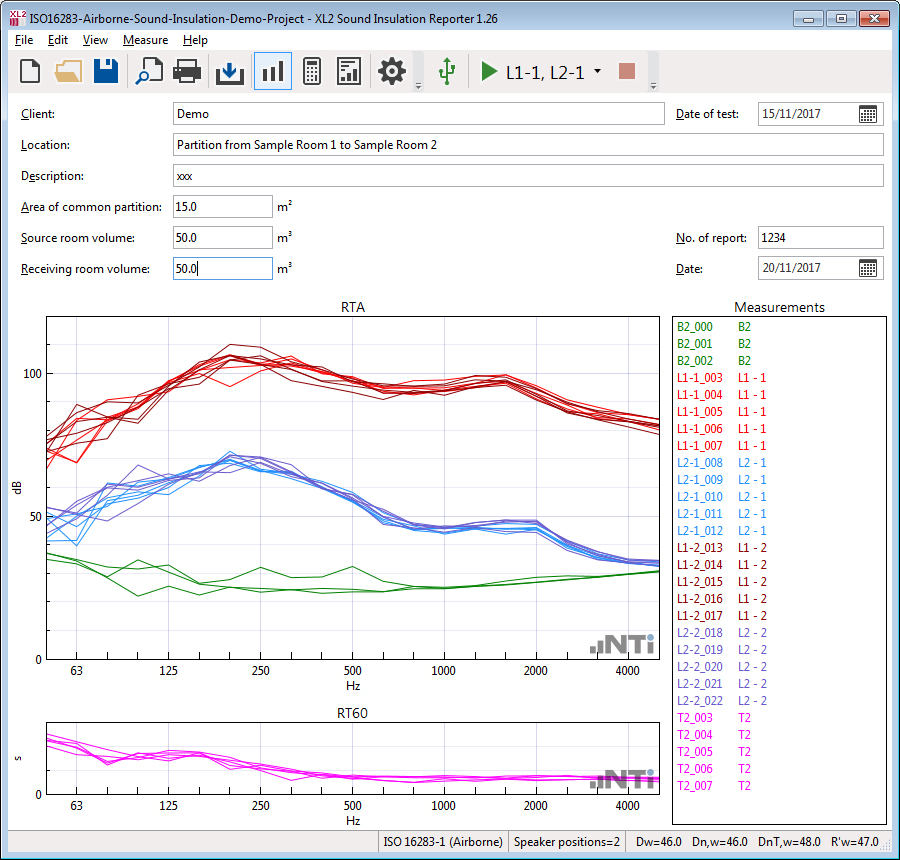Save project with the floppy disk icon
This screenshot has width=900, height=860.
tap(106, 71)
